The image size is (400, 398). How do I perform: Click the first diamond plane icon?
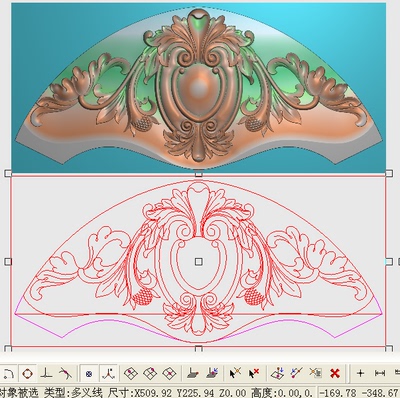pyautogui.click(x=131, y=373)
